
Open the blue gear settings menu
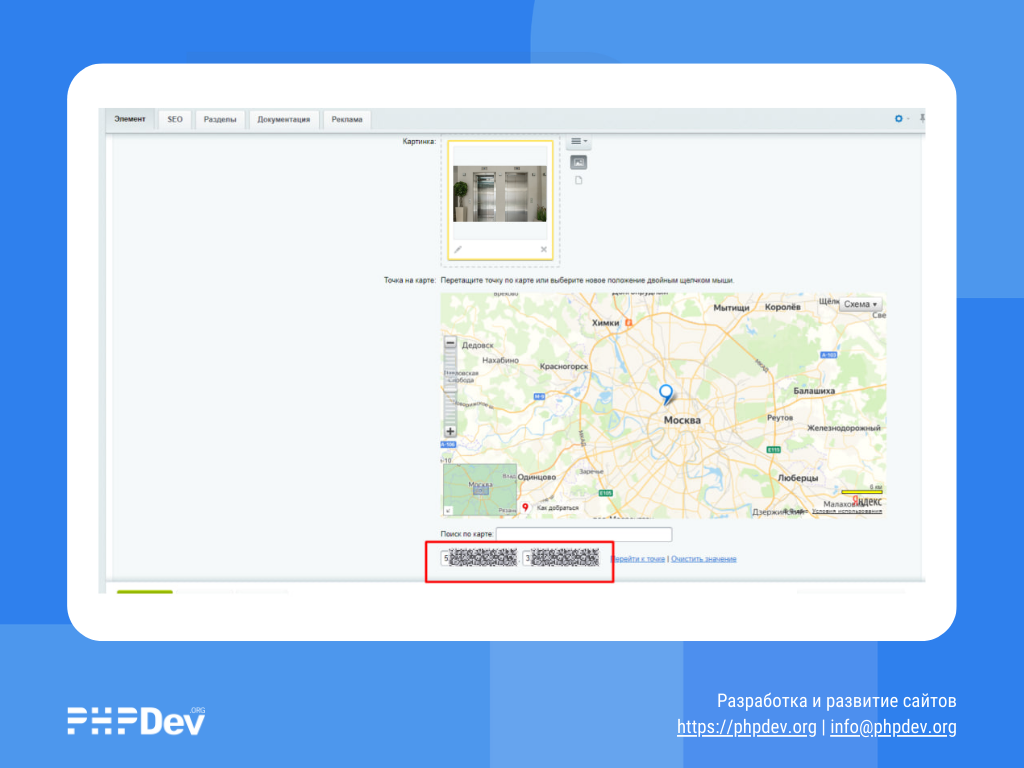(x=899, y=119)
